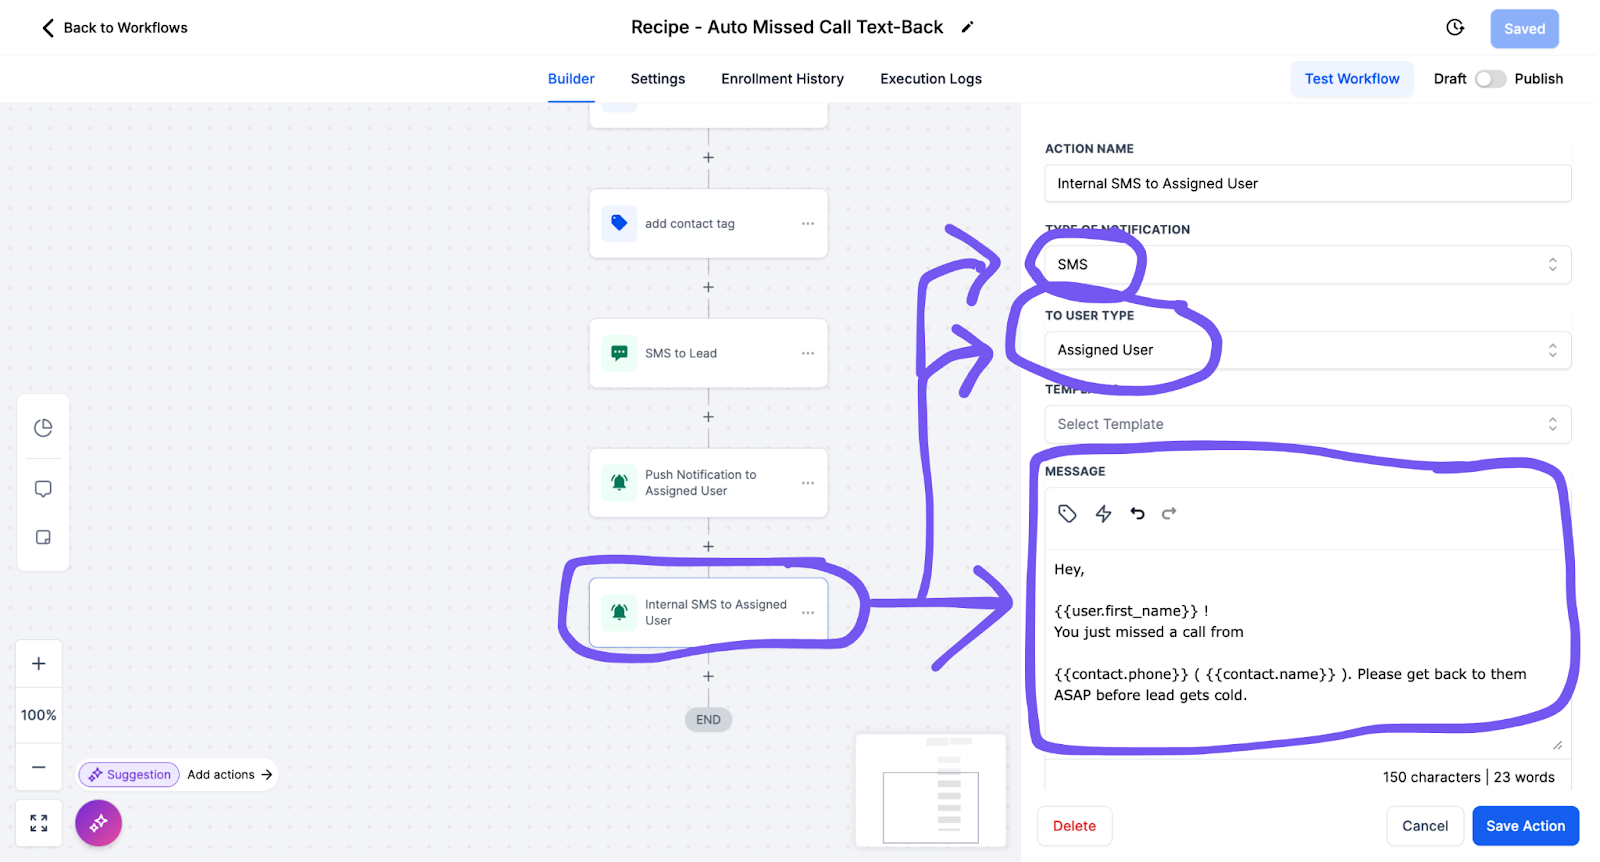1600x862 pixels.
Task: Open options menu for Push Notification action
Action: (808, 483)
